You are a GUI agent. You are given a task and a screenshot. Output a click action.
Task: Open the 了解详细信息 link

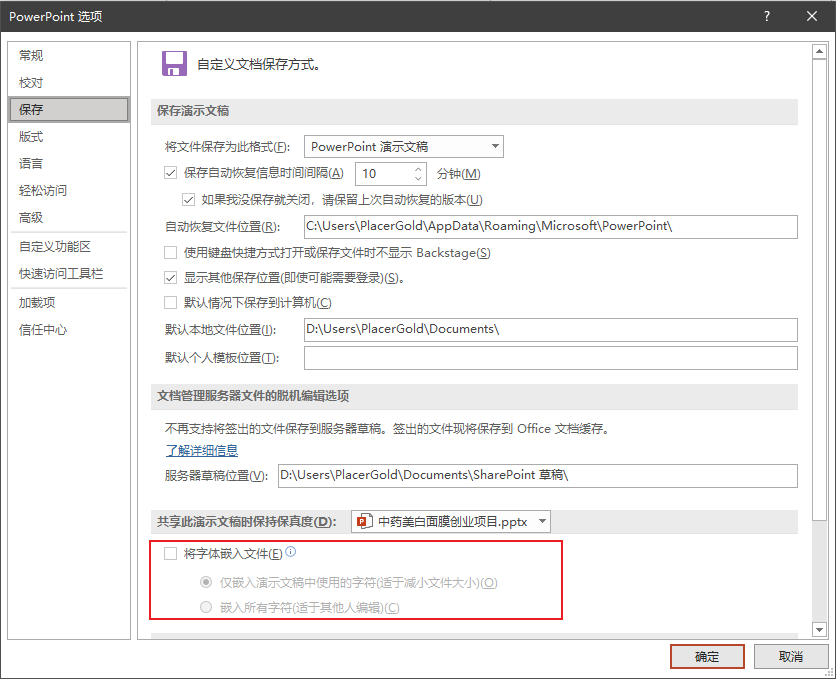pos(202,450)
